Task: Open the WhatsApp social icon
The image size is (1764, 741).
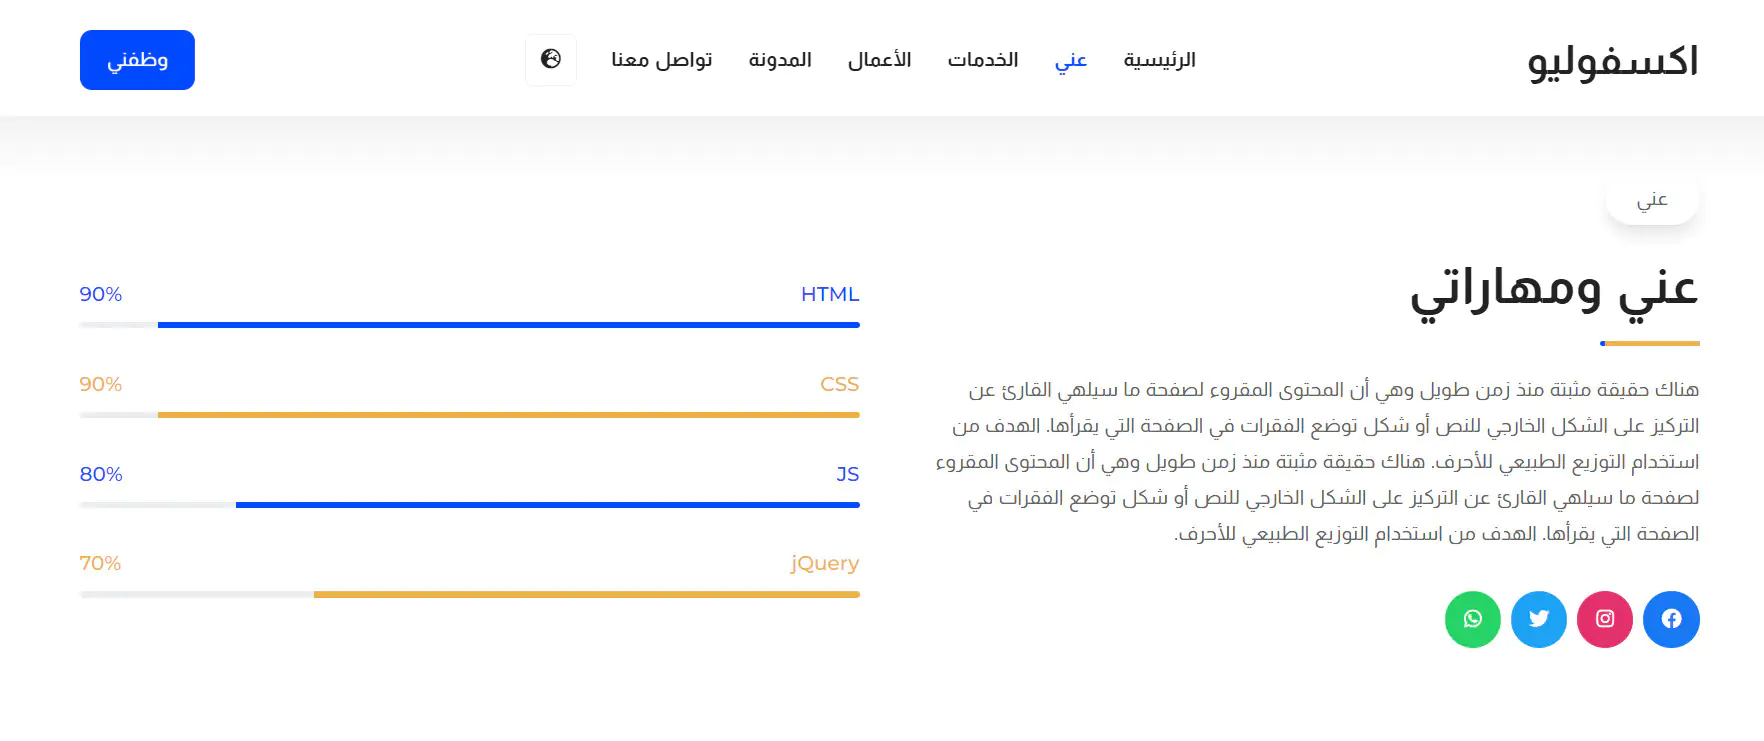Action: (1473, 619)
